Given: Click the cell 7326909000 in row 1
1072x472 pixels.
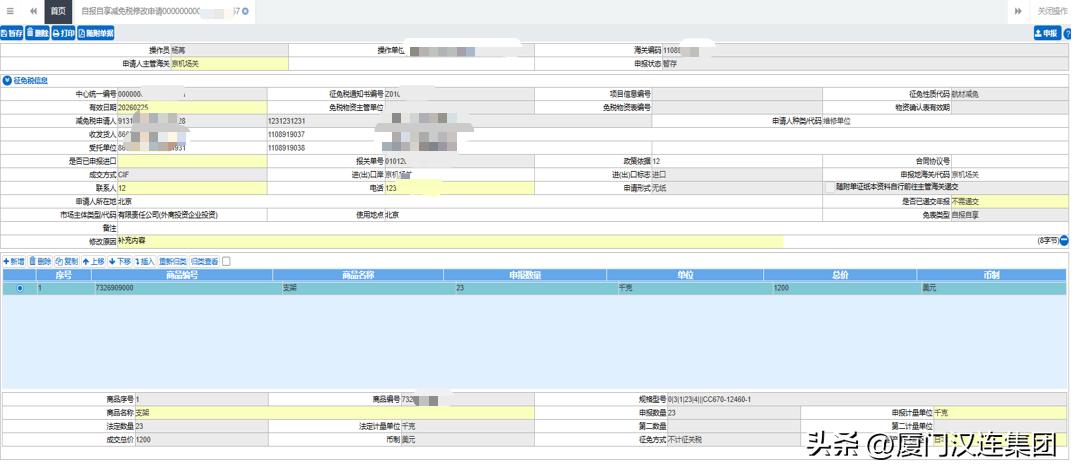Looking at the screenshot, I should click(182, 289).
